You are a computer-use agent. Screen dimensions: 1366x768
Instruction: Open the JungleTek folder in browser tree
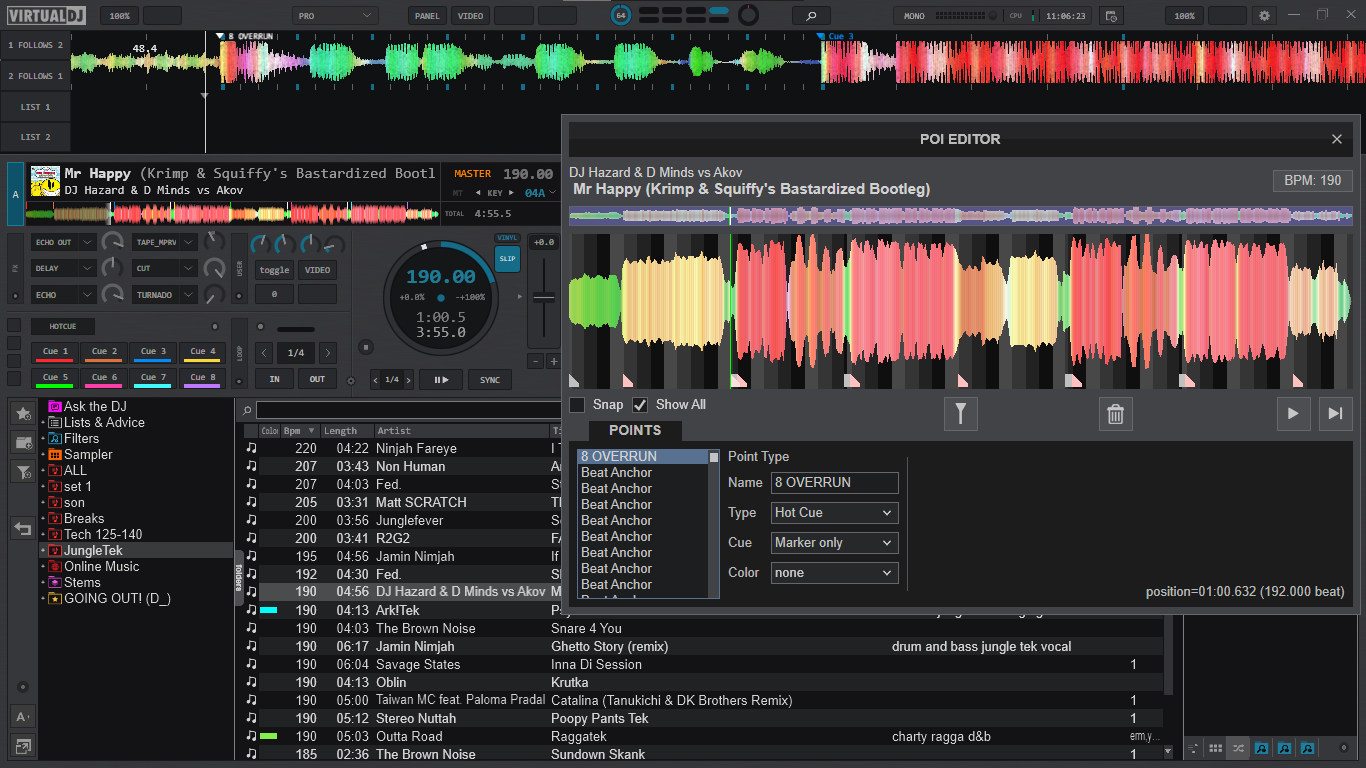(x=93, y=551)
